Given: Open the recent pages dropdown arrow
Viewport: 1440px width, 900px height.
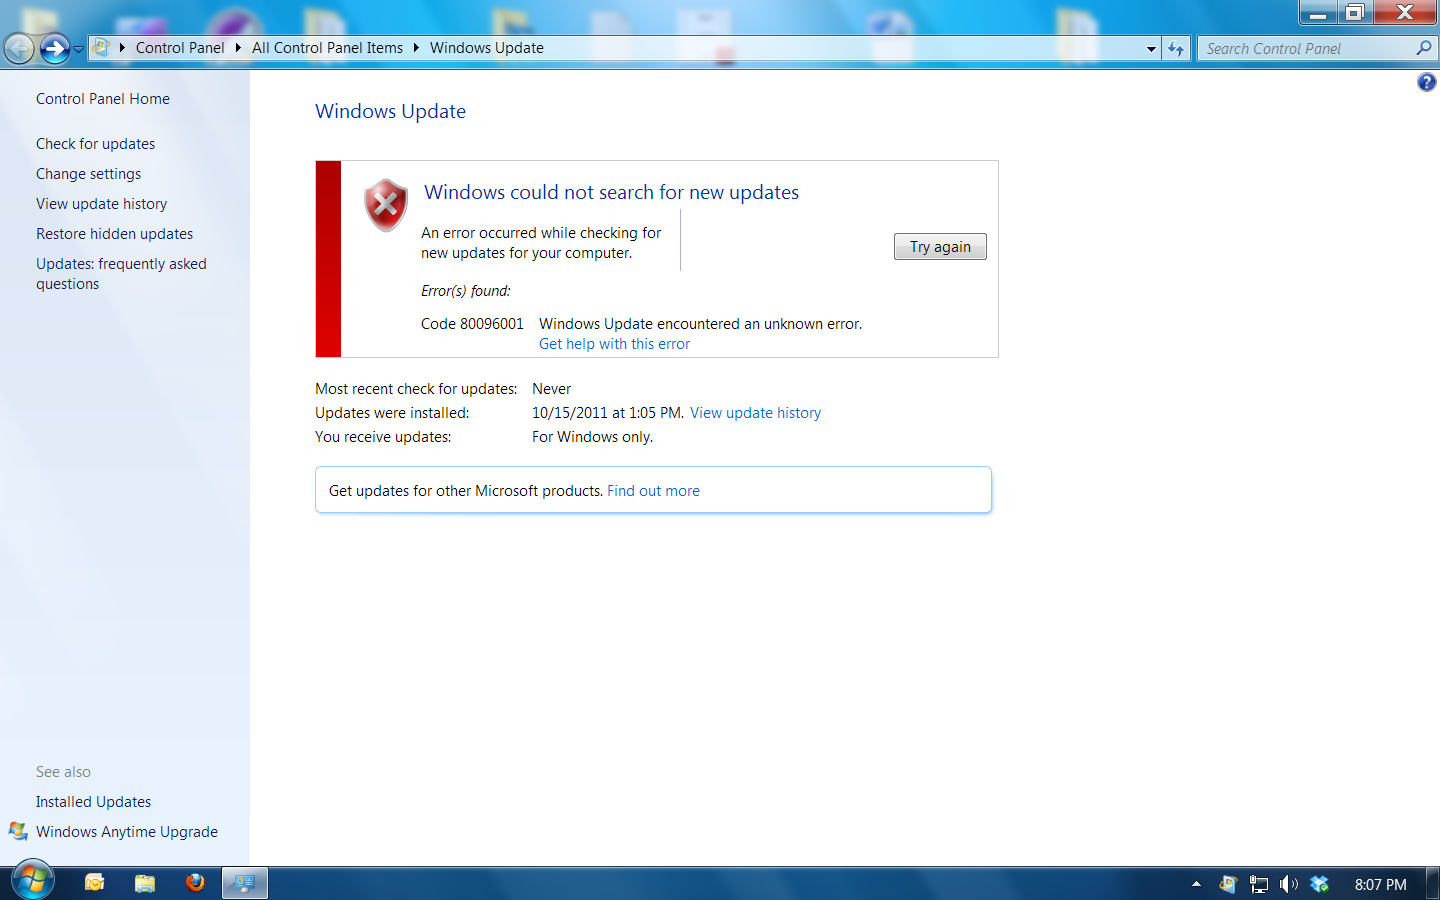Looking at the screenshot, I should coord(79,49).
